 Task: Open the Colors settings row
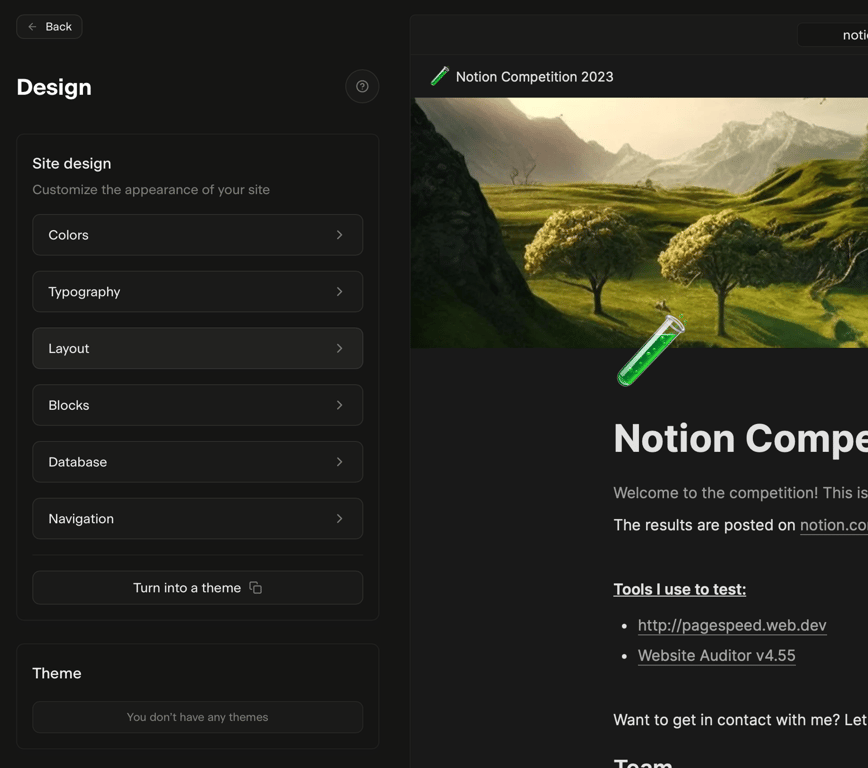coord(198,235)
